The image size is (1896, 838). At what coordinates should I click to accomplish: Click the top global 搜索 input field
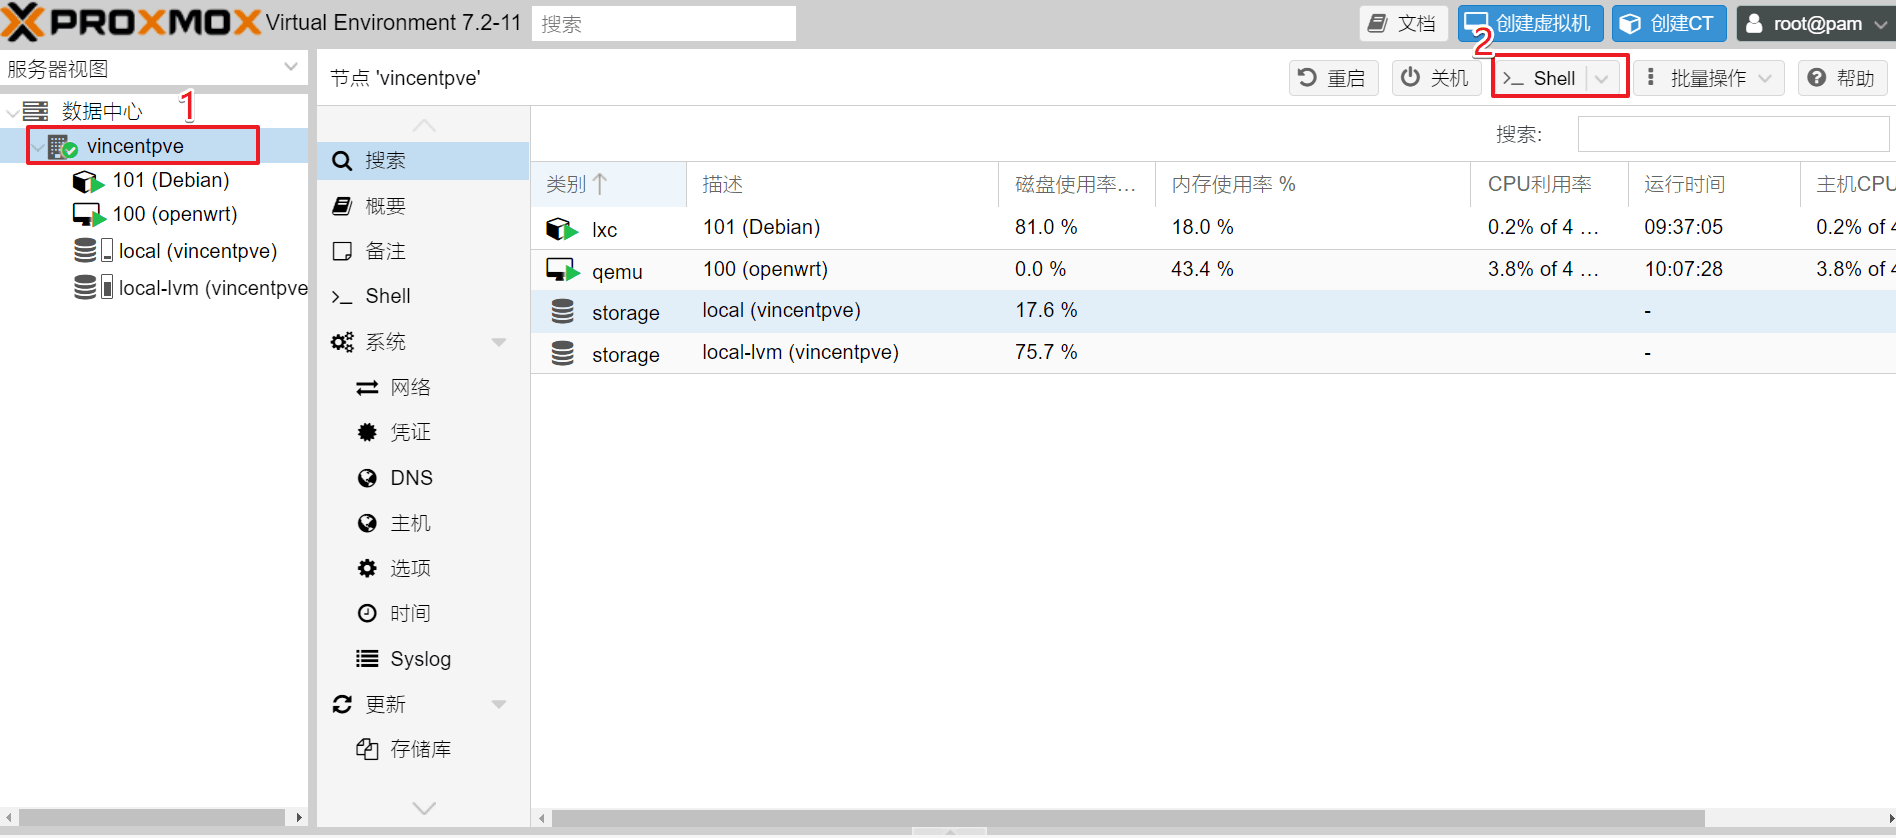(x=663, y=24)
